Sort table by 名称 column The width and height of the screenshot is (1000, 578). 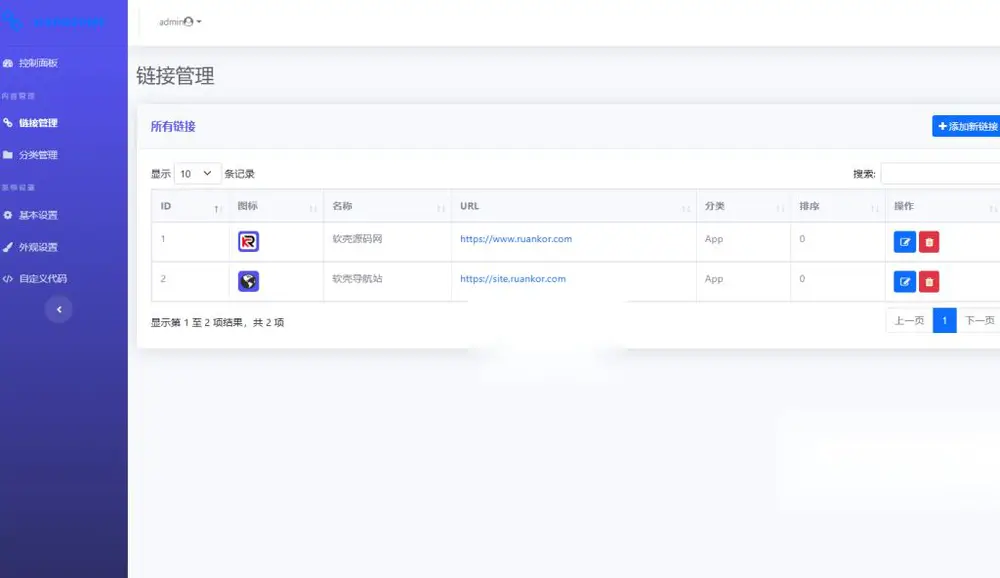tap(388, 206)
